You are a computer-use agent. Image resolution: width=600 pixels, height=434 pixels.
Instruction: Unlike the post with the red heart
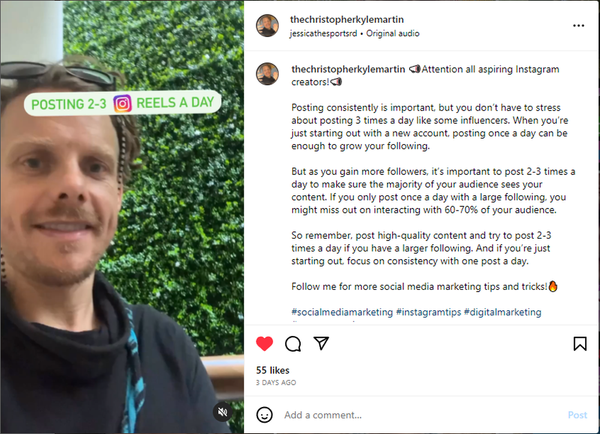point(264,343)
